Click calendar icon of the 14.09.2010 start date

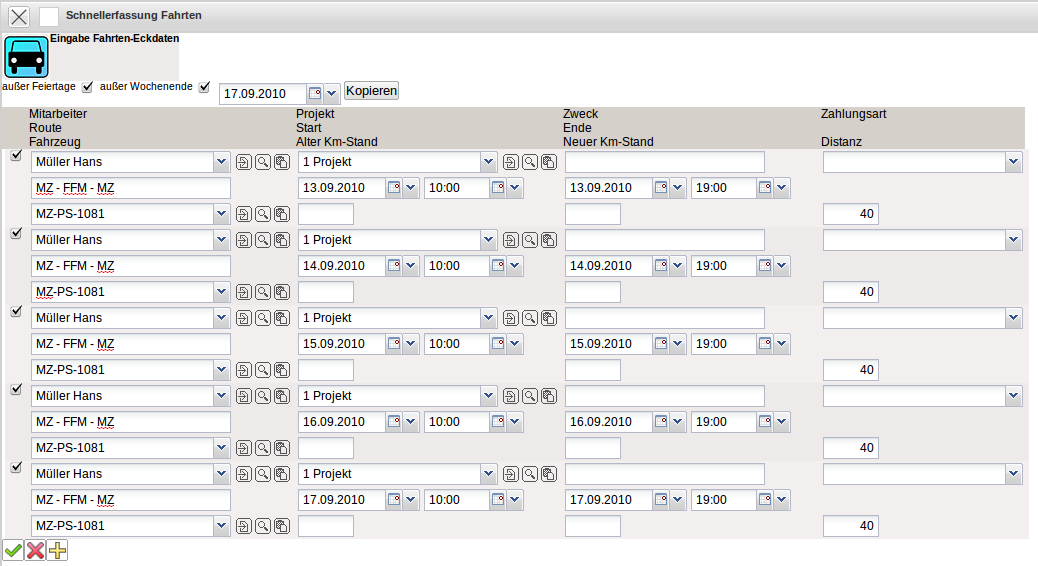point(394,266)
